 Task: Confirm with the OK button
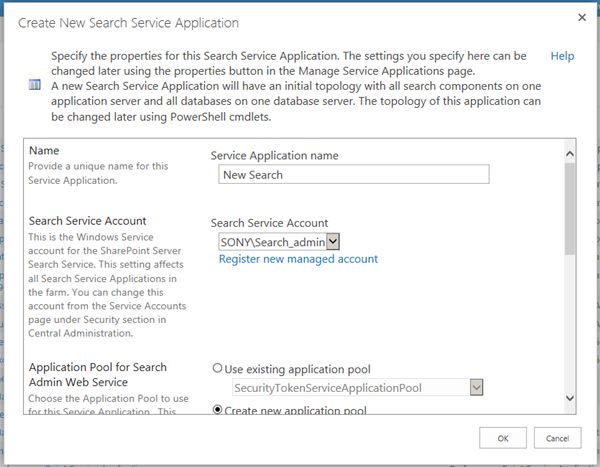503,438
